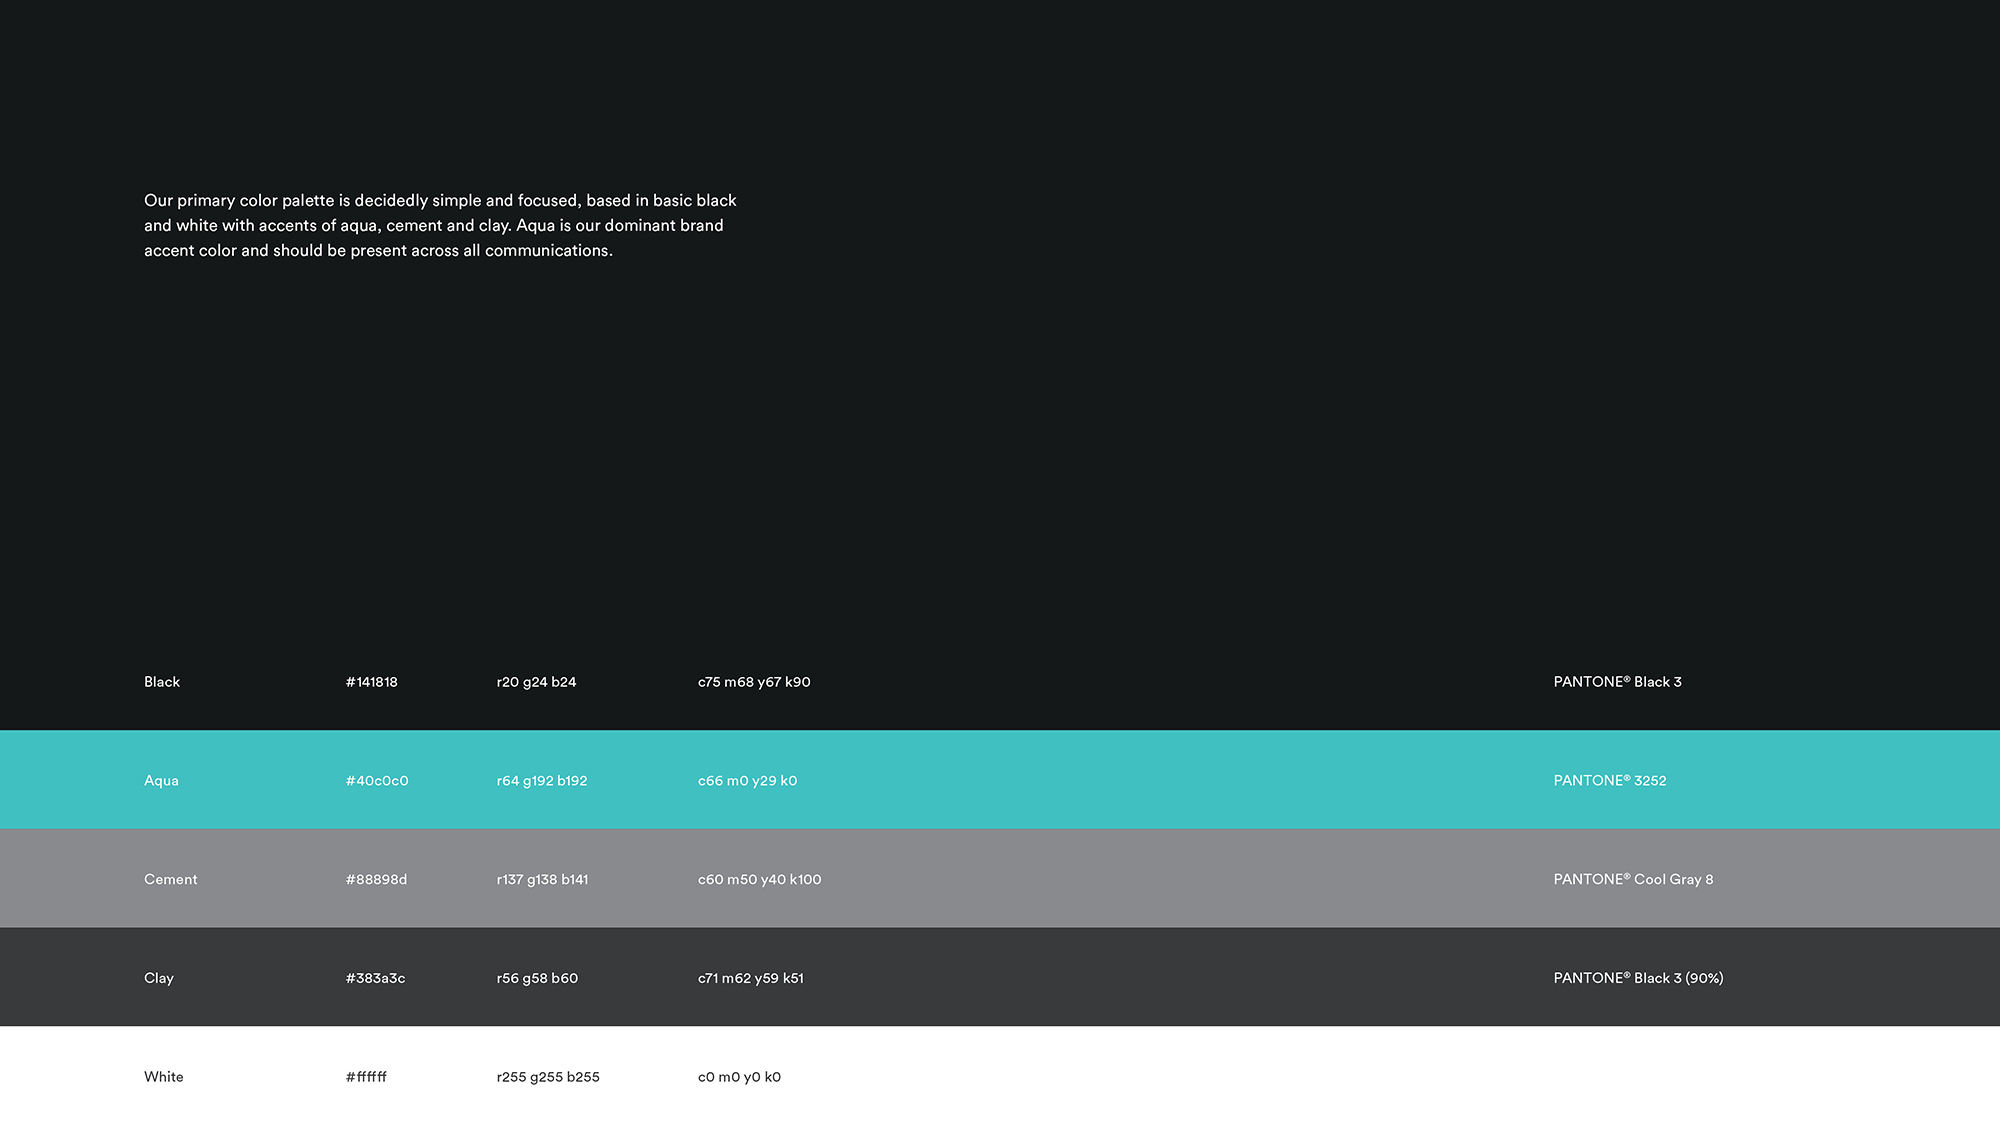Image resolution: width=2000 pixels, height=1125 pixels.
Task: Click the #88898d hex value
Action: point(376,880)
